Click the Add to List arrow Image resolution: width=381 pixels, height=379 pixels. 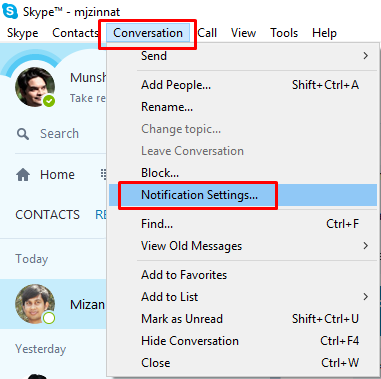366,297
